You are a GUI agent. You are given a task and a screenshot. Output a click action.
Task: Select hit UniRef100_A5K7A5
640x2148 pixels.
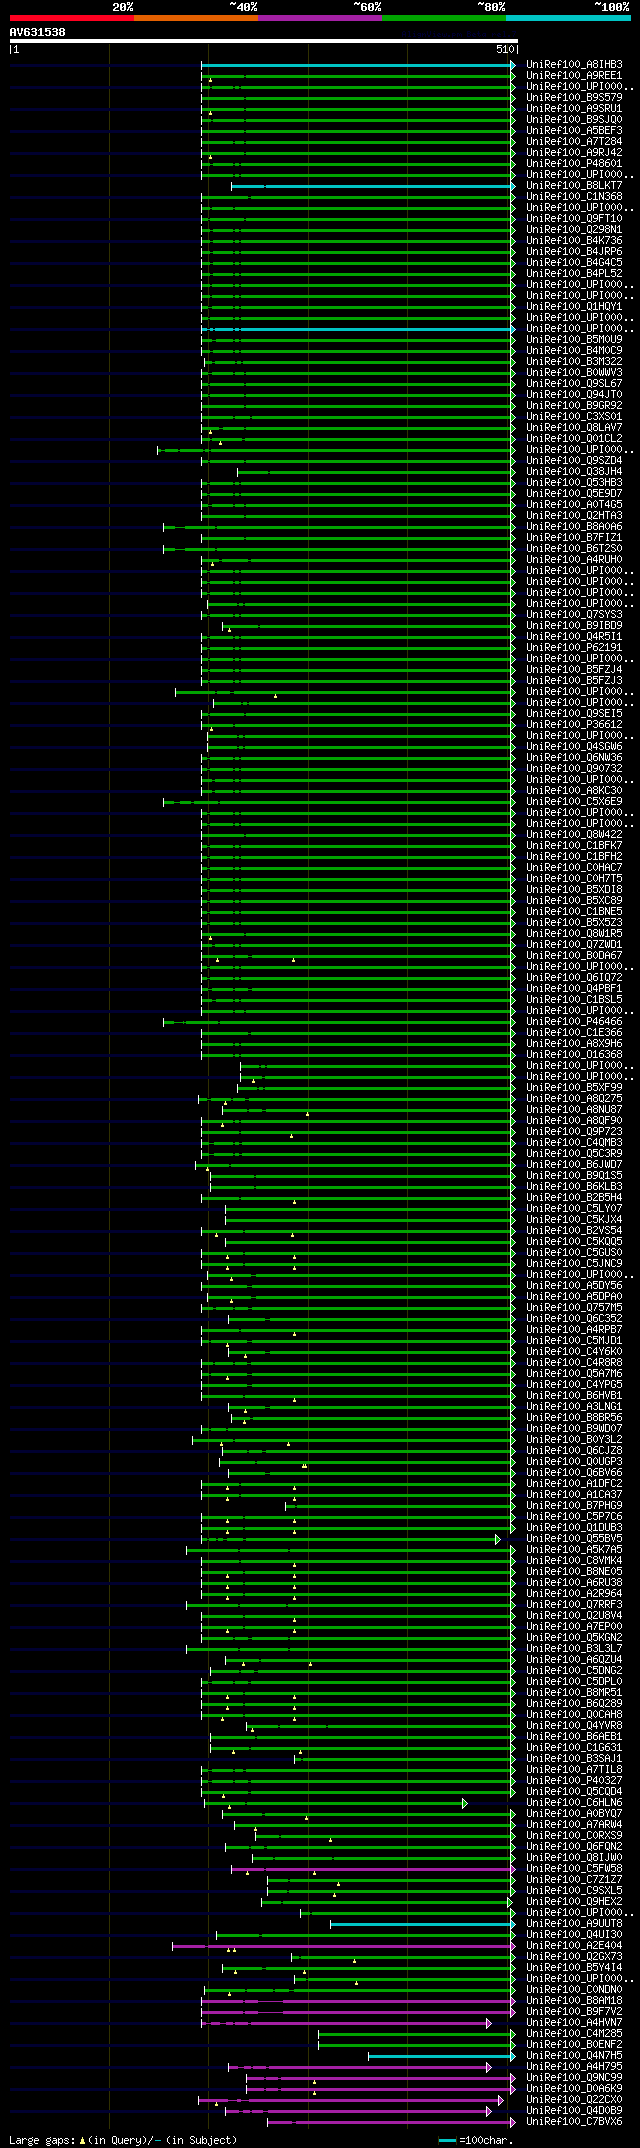tap(574, 1550)
